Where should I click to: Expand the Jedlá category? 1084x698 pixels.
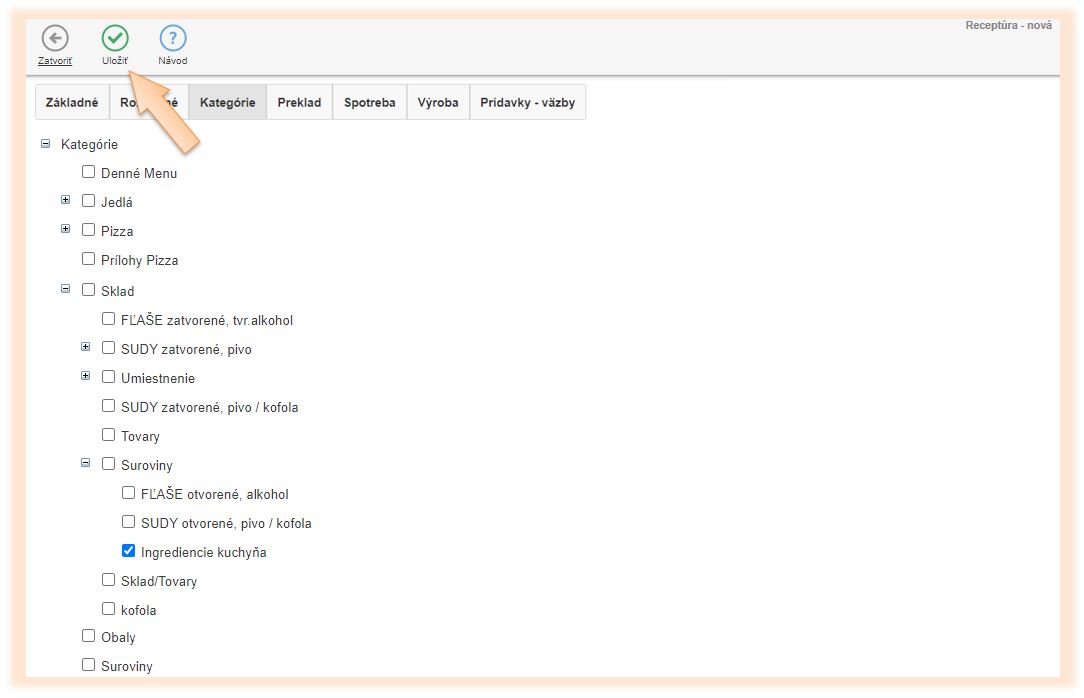click(66, 200)
